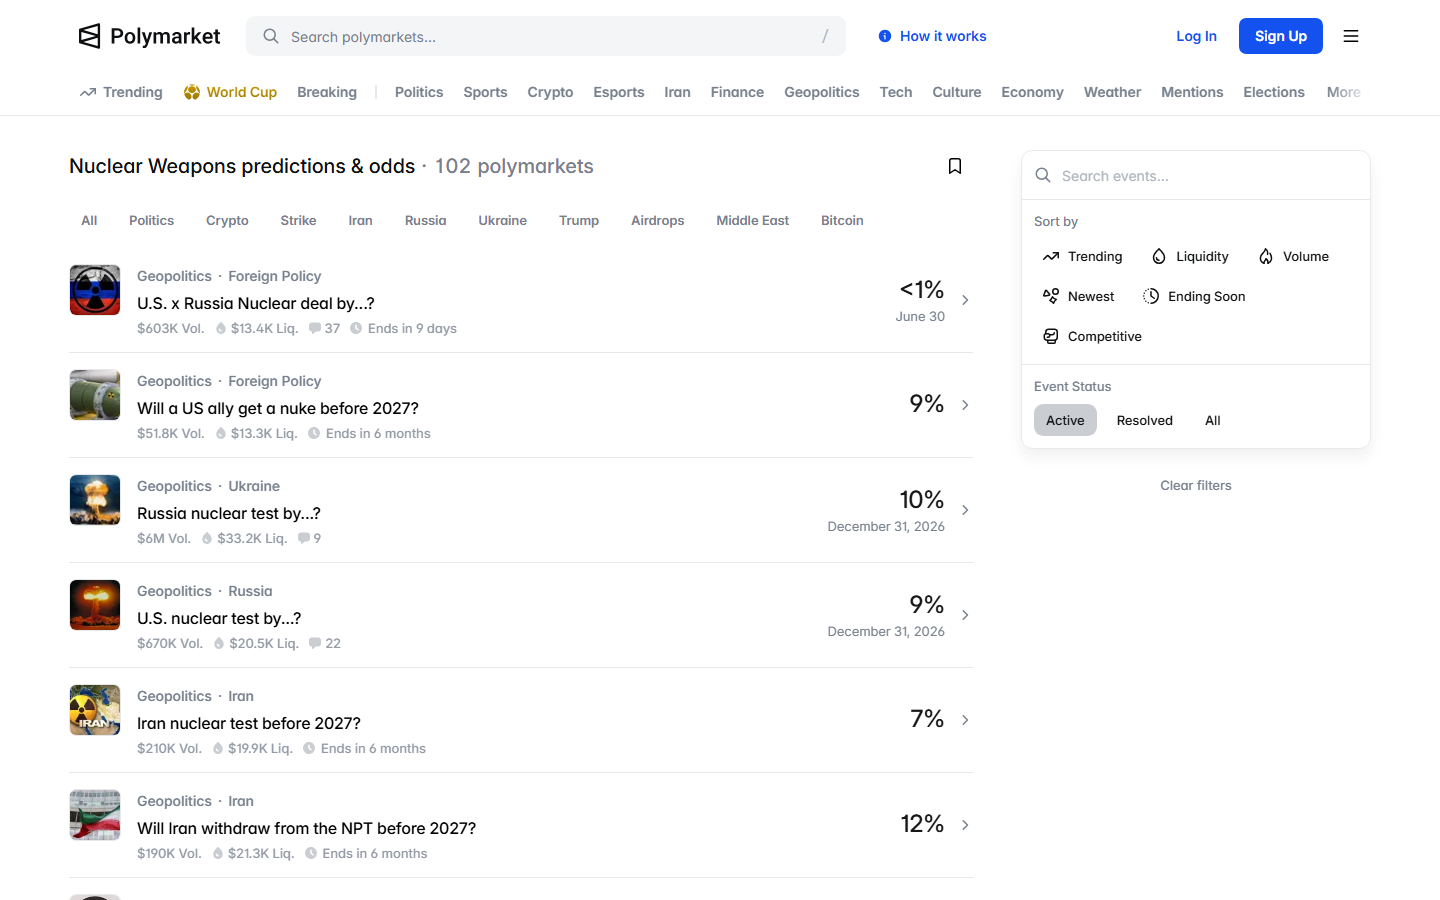Expand Iran nuclear test chevron
The height and width of the screenshot is (900, 1440).
pos(965,720)
